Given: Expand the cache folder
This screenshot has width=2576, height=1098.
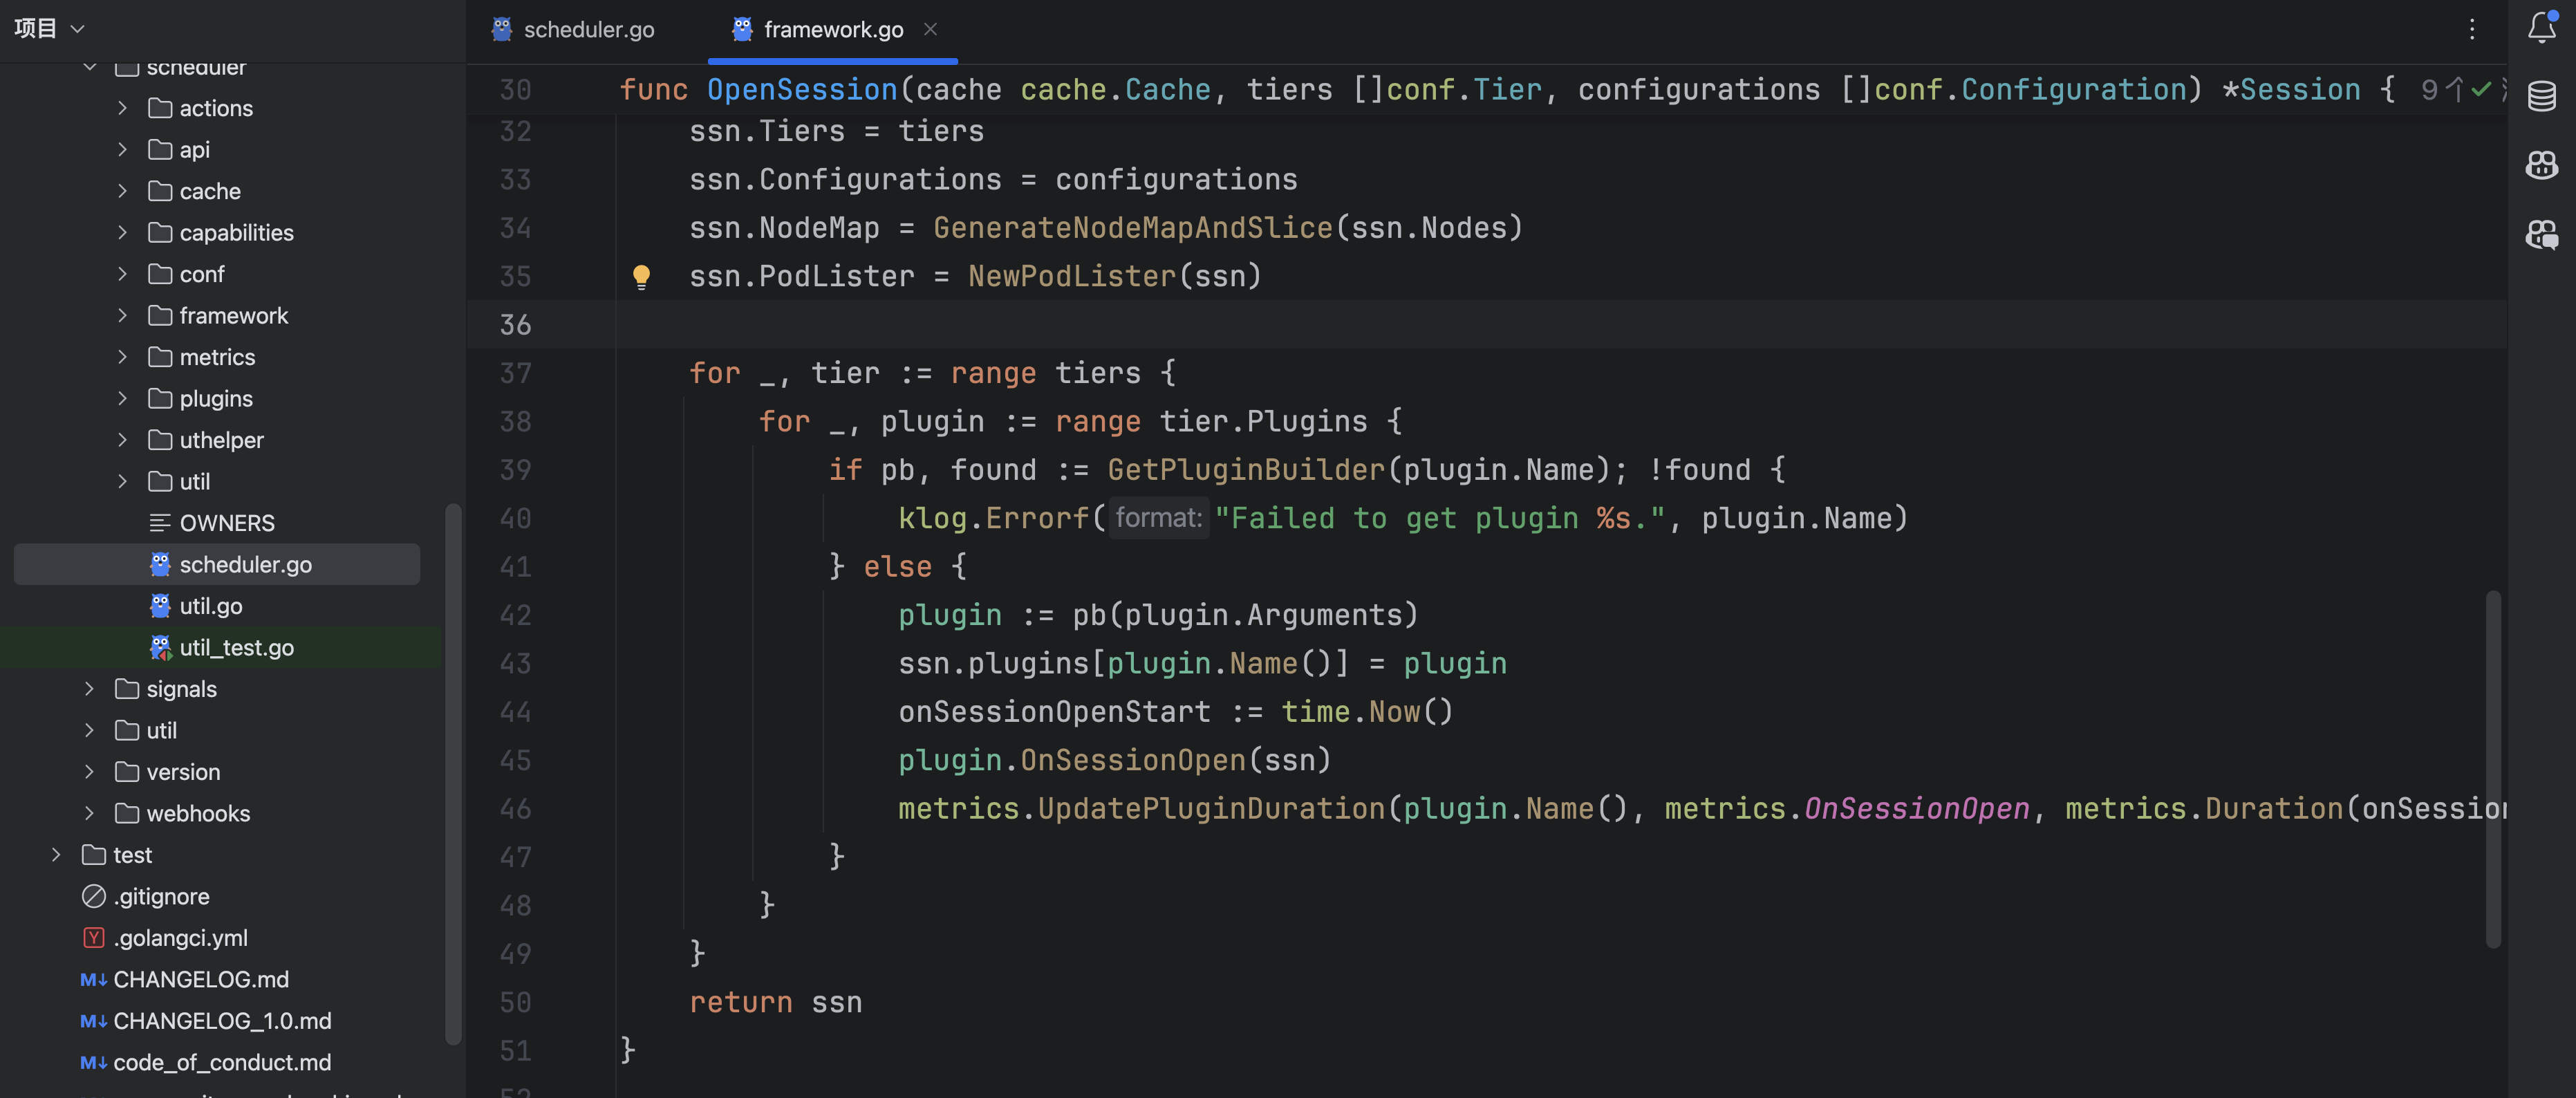Looking at the screenshot, I should (123, 191).
